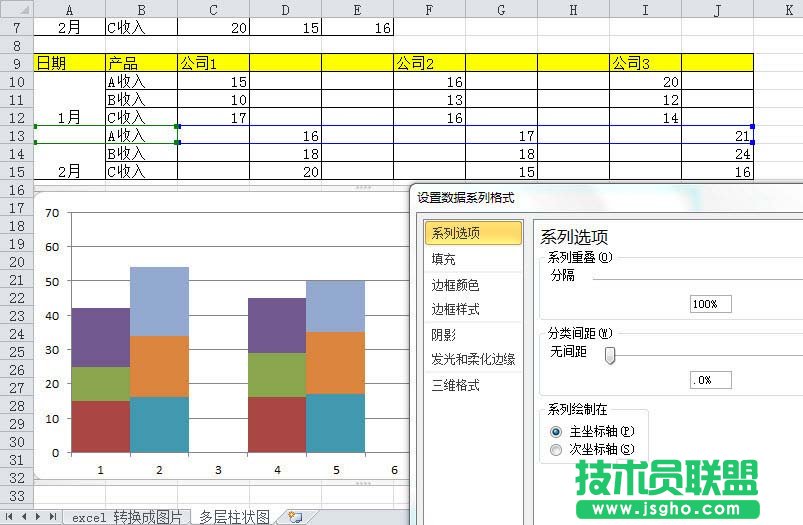This screenshot has width=803, height=525.
Task: Click teal bottom segment of column 5
Action: coord(335,423)
